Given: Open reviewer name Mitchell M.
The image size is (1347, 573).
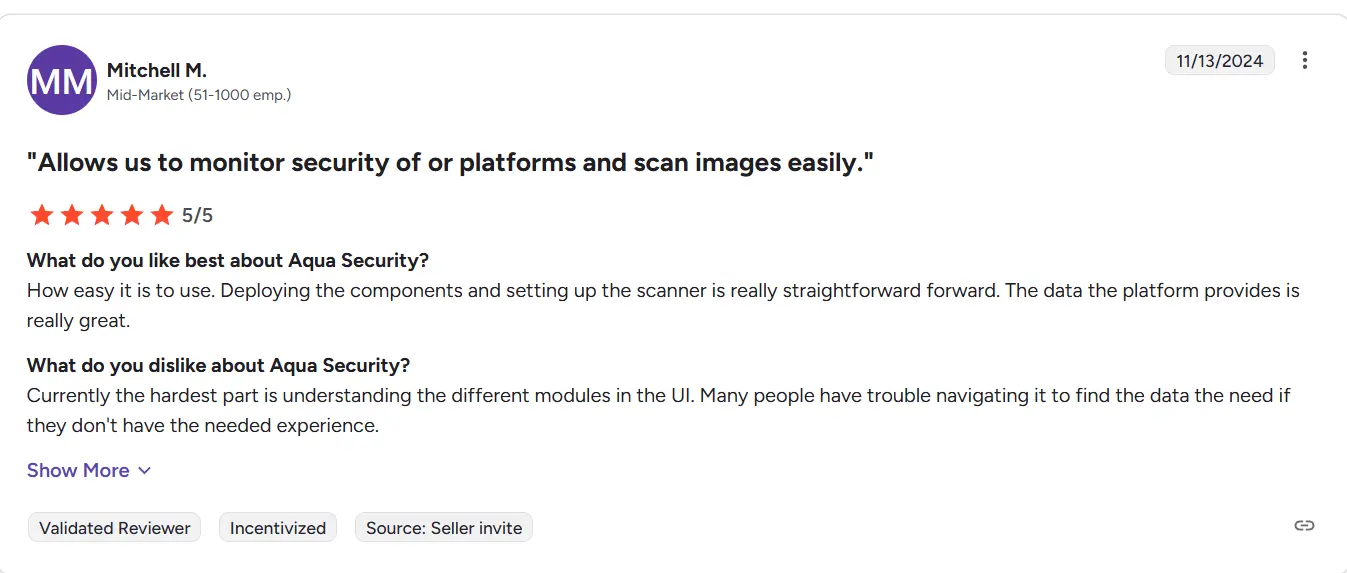Looking at the screenshot, I should coord(157,70).
